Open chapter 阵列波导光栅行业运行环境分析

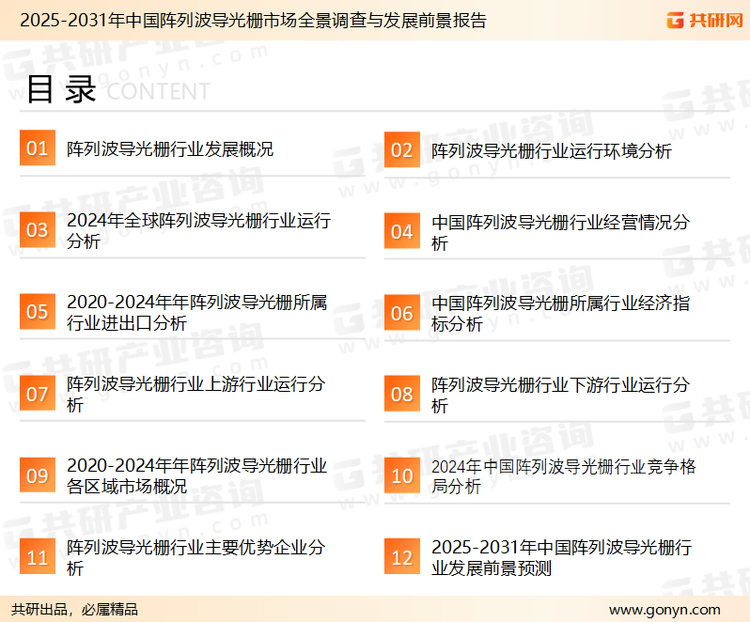tap(551, 151)
